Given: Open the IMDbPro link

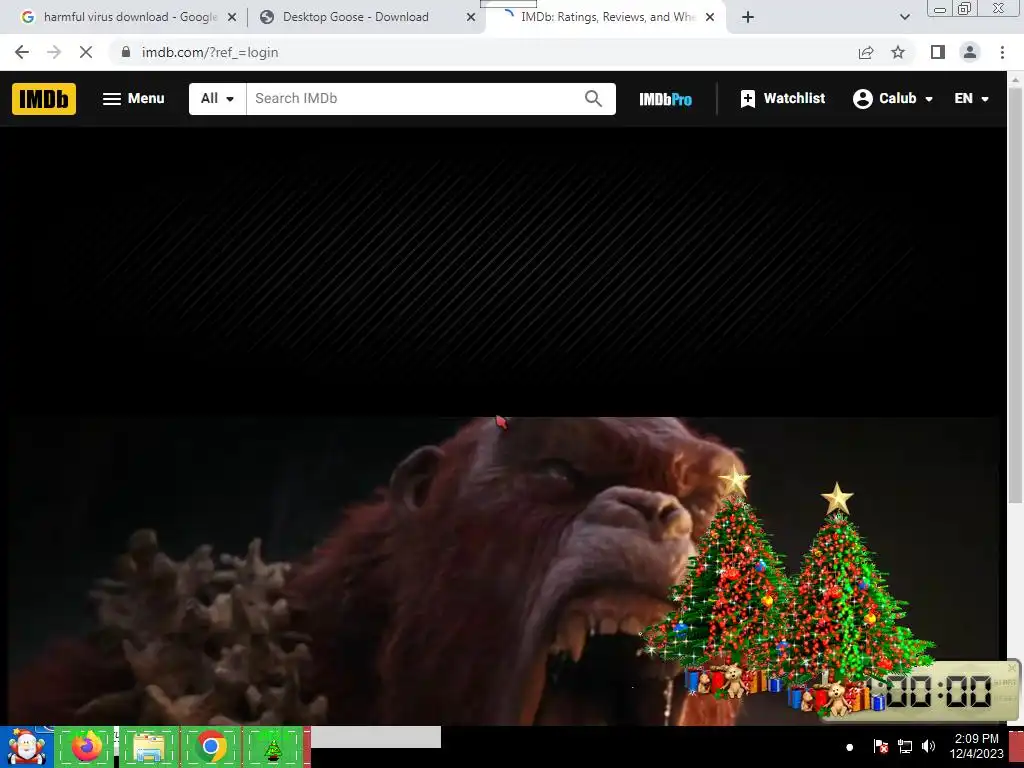Looking at the screenshot, I should click(665, 99).
